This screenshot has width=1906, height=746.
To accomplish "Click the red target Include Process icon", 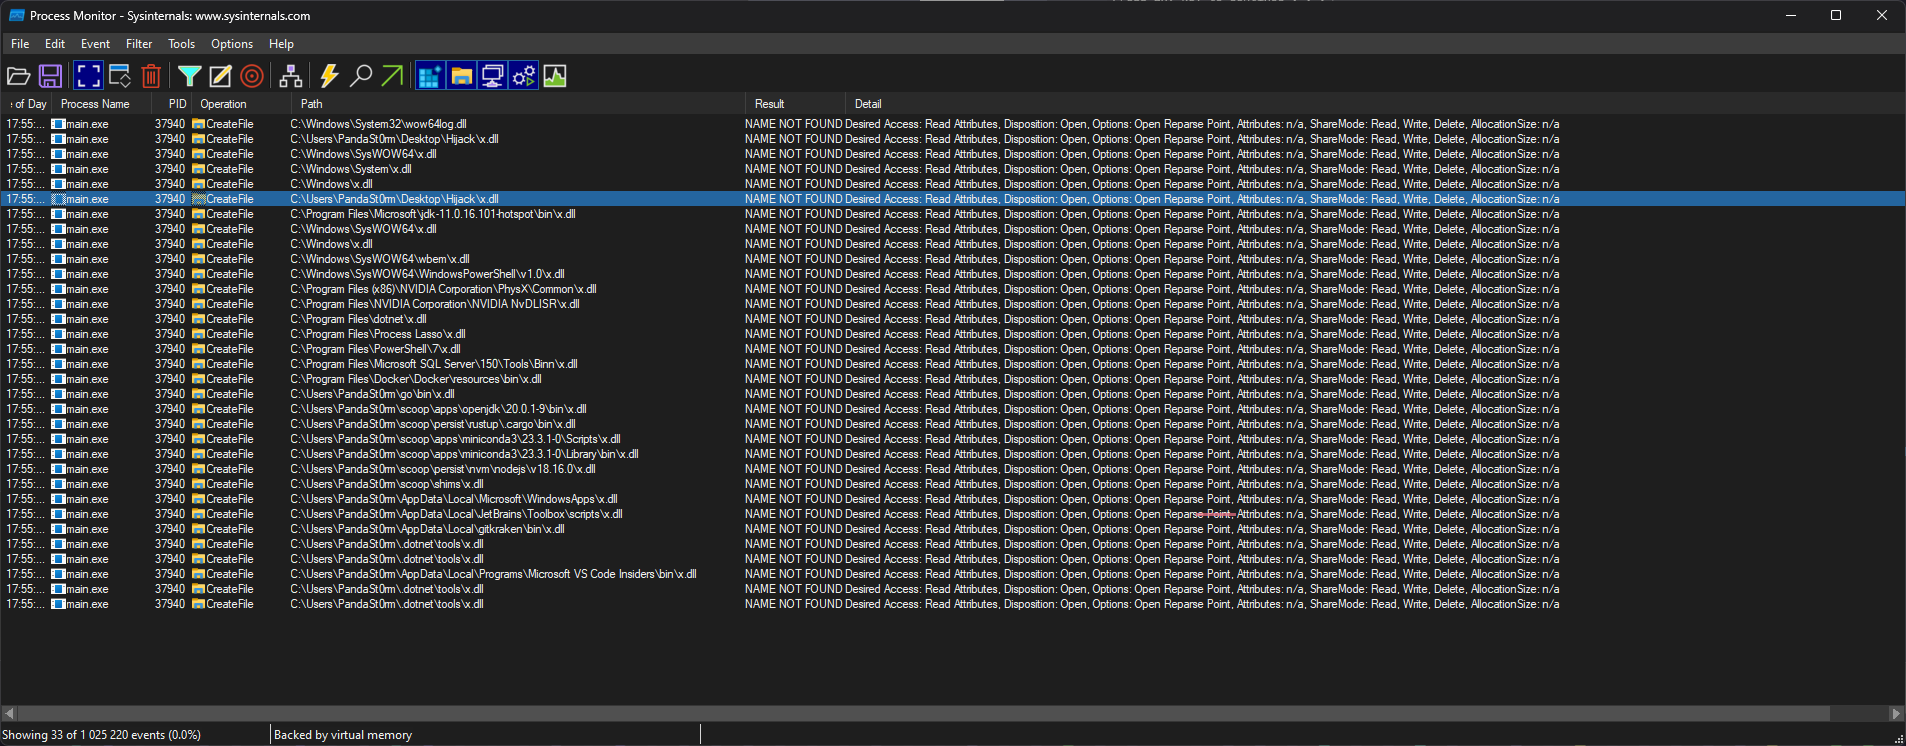I will 252,76.
